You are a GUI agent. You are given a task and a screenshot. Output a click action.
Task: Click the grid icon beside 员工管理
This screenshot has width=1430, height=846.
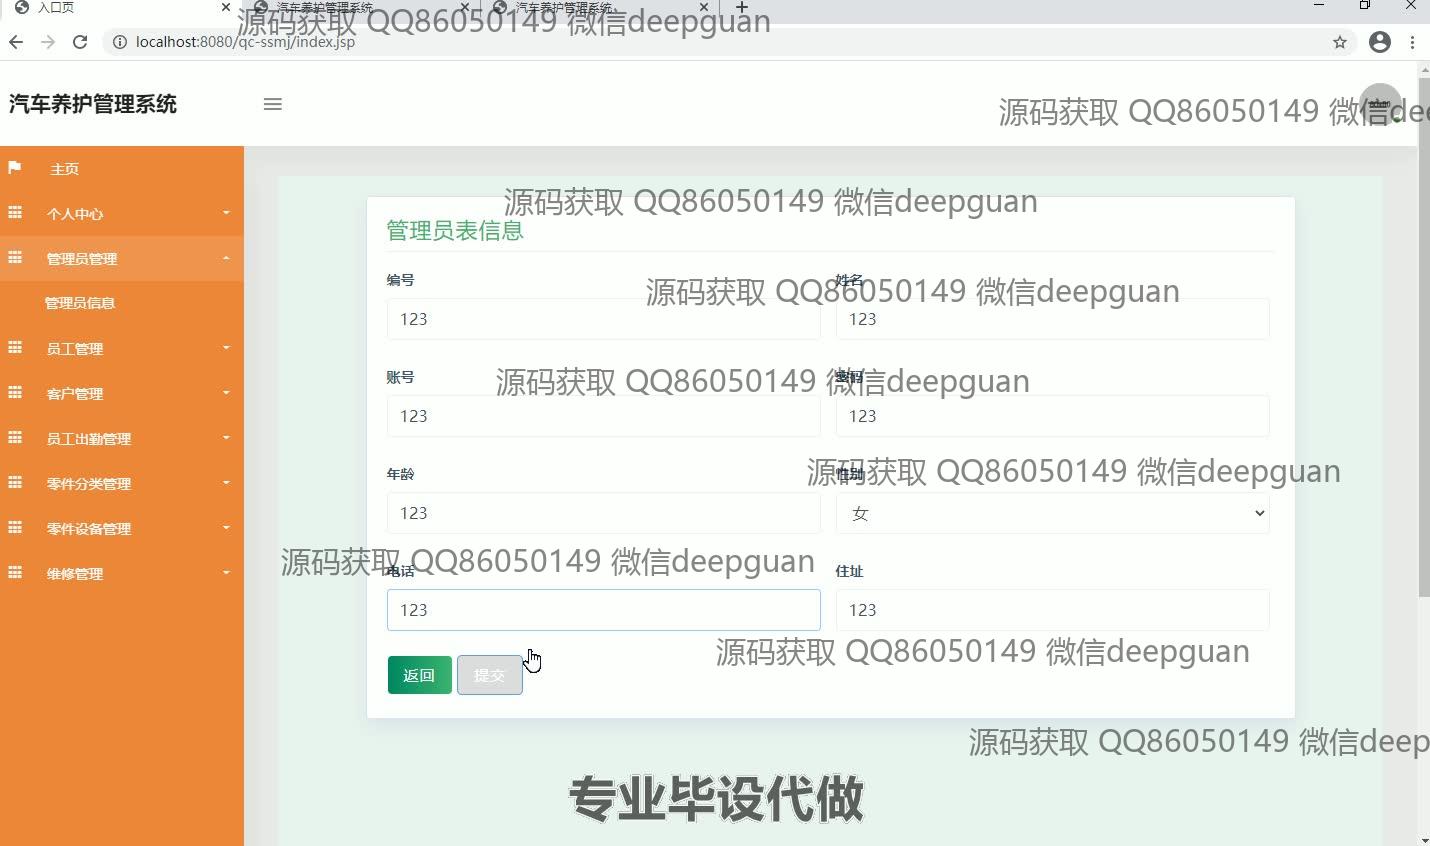coord(15,348)
